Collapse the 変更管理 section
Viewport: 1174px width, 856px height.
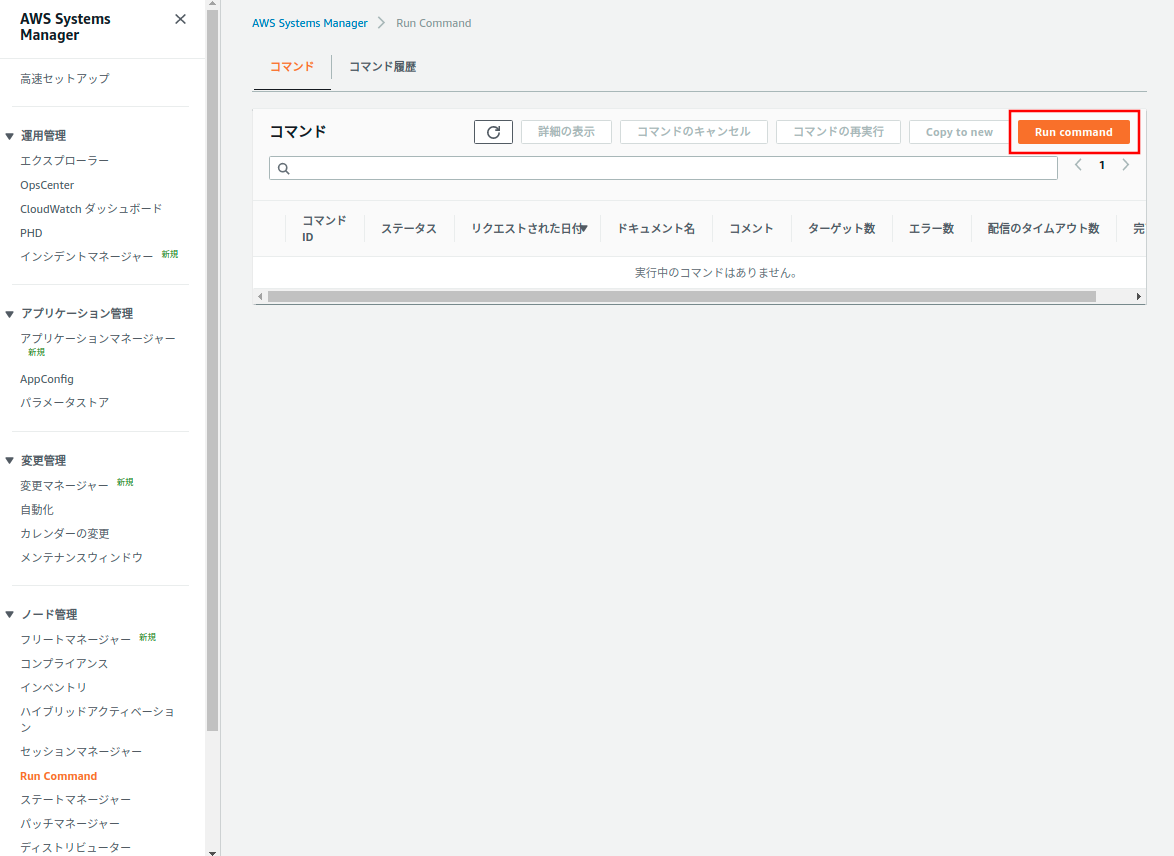10,461
